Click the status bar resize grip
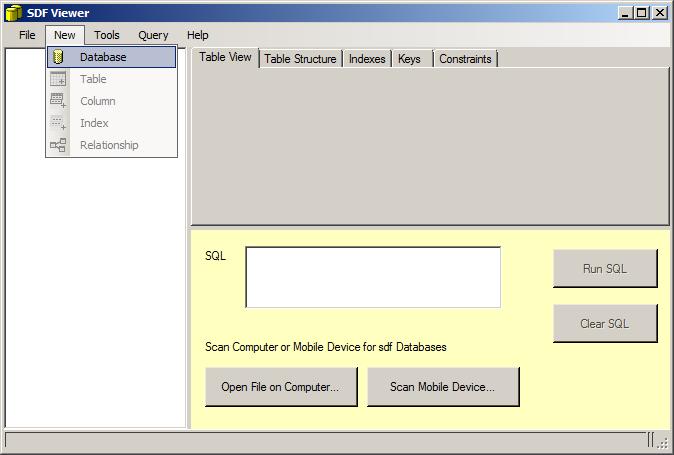The image size is (674, 455). (x=663, y=443)
